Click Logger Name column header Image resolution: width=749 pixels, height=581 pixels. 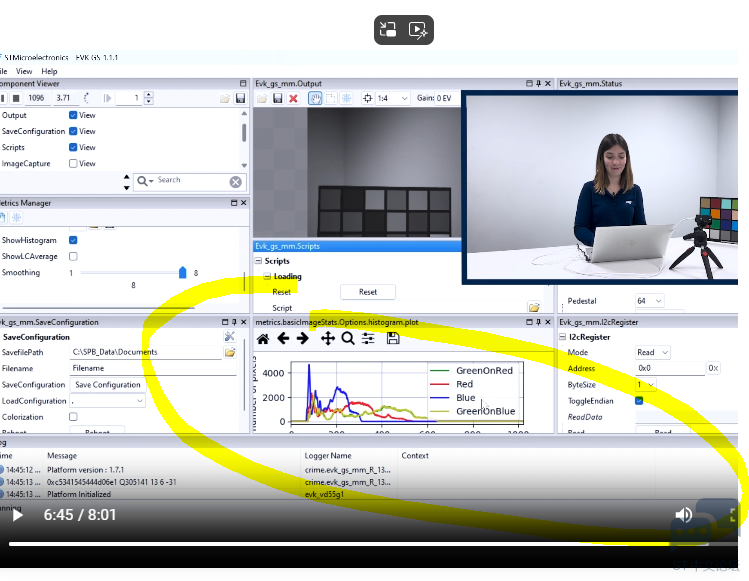click(x=328, y=456)
